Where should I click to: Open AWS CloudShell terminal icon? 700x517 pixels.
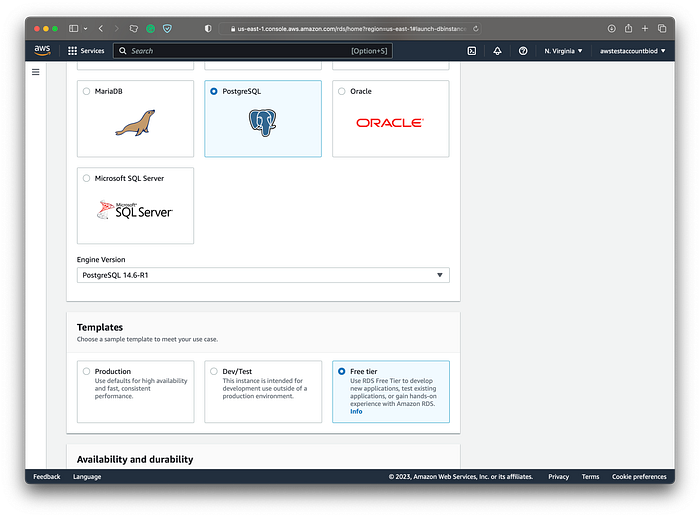[471, 51]
